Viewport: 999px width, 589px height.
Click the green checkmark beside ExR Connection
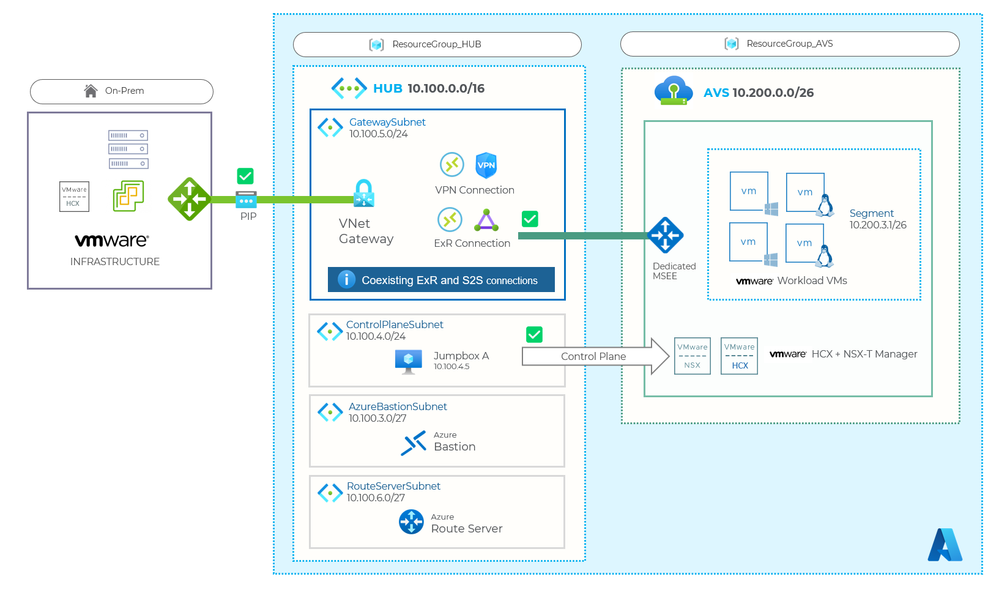(x=529, y=219)
